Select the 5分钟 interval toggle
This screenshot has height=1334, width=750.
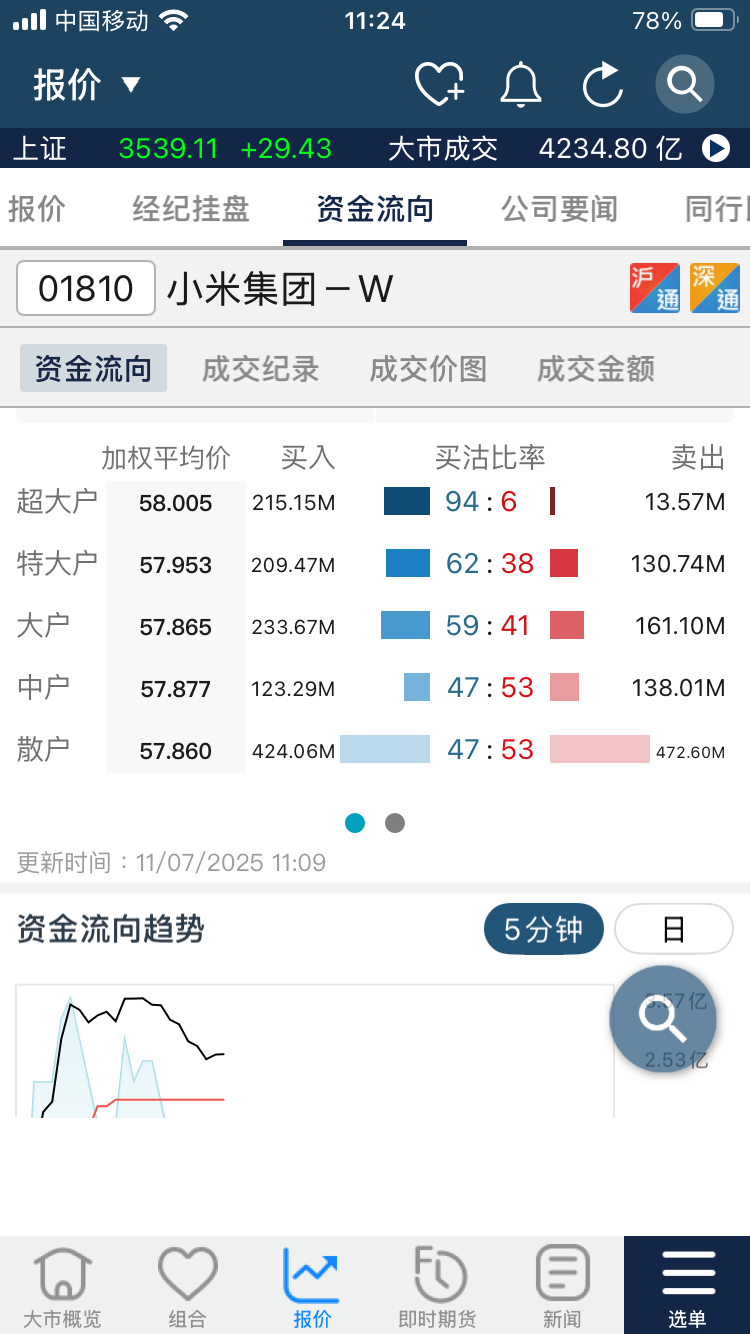pos(544,930)
